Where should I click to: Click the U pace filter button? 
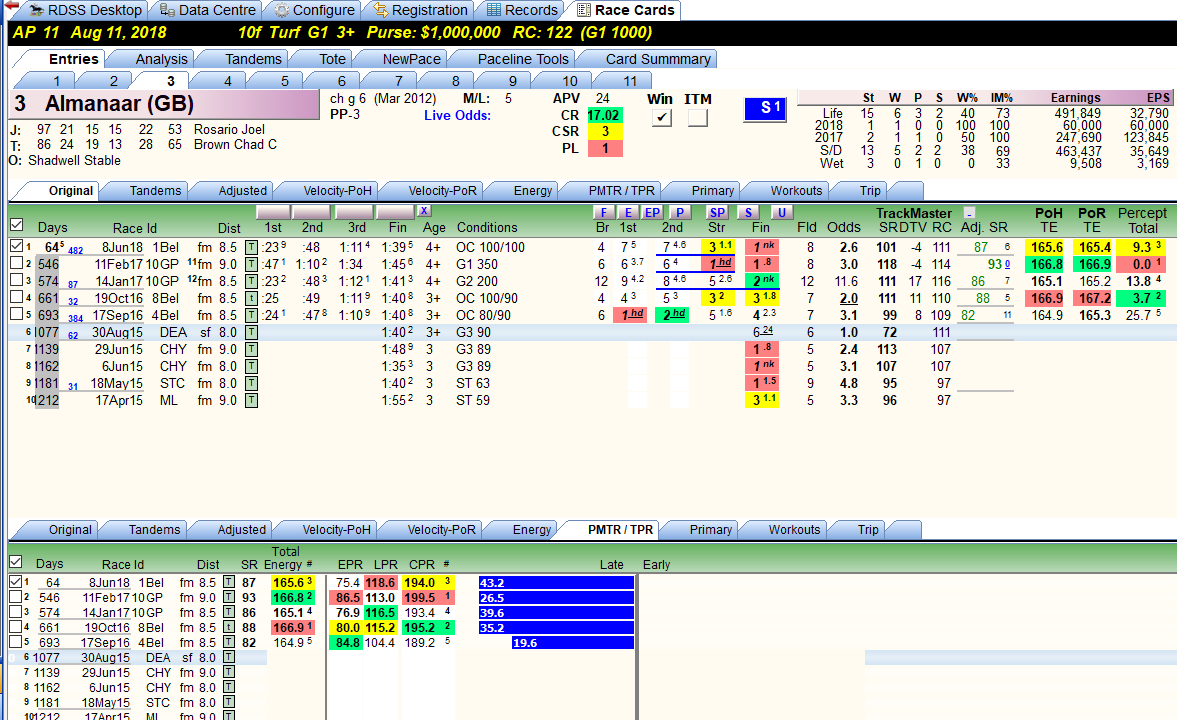click(781, 212)
